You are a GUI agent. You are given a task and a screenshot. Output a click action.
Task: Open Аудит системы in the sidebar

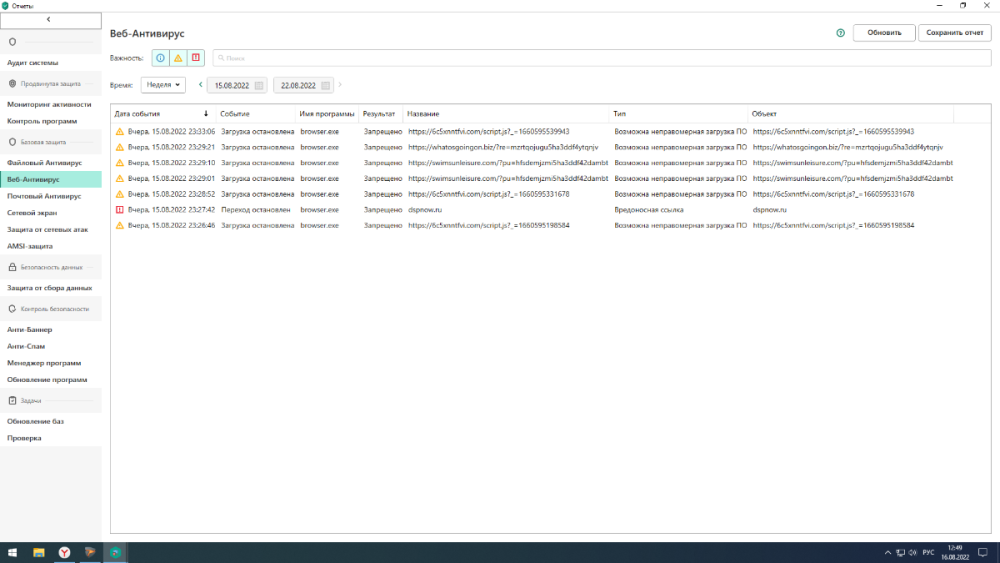pyautogui.click(x=33, y=62)
